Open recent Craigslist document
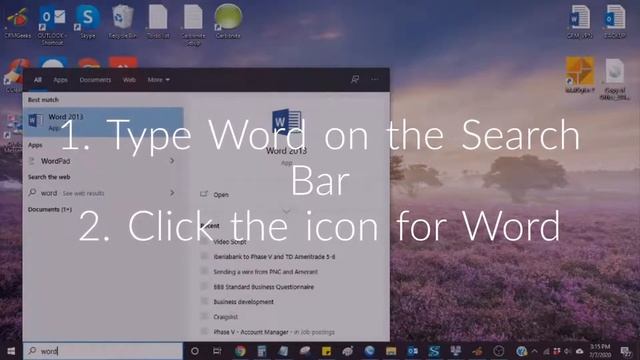 pos(225,317)
